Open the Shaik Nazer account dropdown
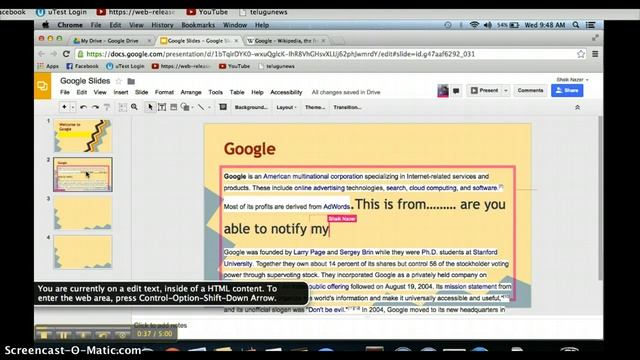 (x=573, y=80)
